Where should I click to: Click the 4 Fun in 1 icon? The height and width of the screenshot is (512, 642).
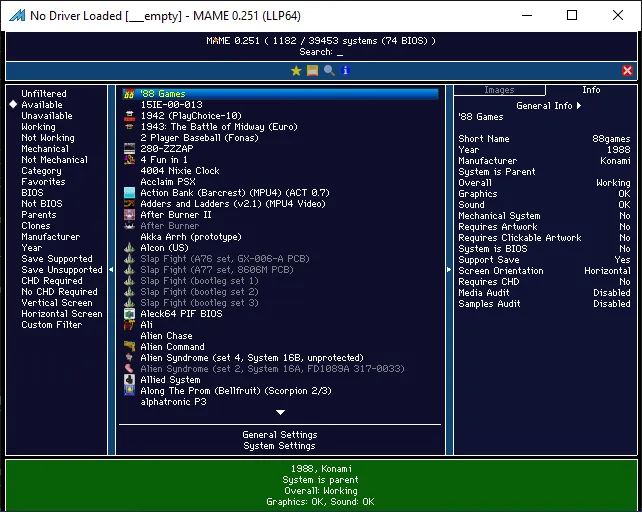[129, 160]
